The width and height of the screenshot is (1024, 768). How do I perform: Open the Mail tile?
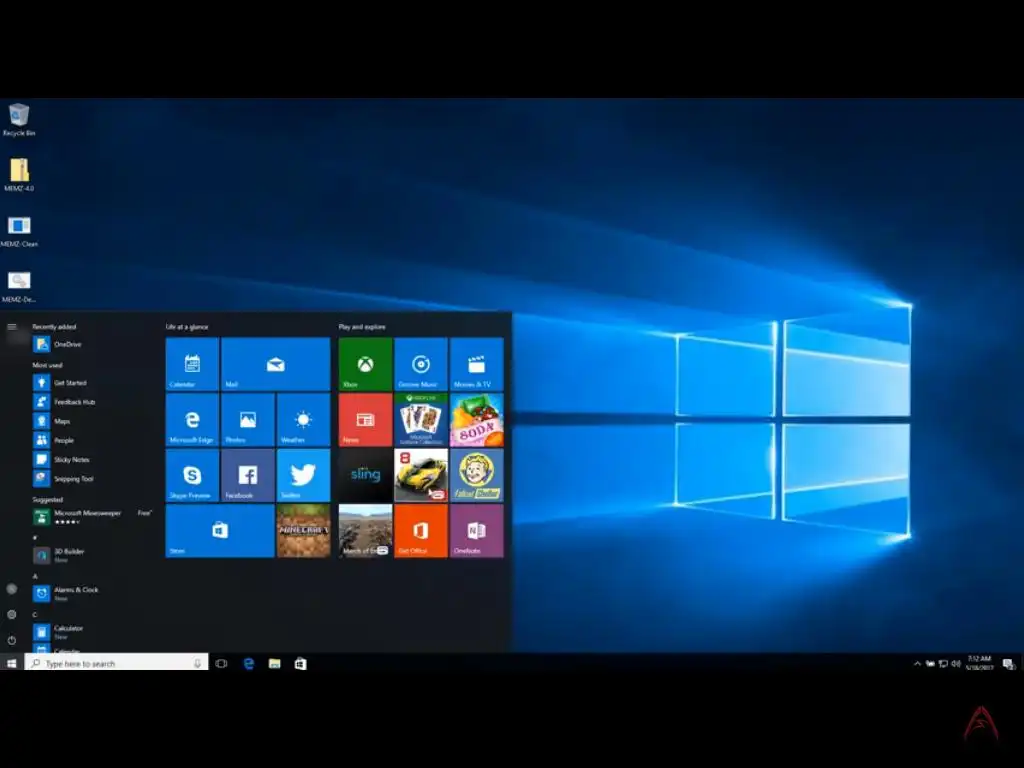(276, 364)
